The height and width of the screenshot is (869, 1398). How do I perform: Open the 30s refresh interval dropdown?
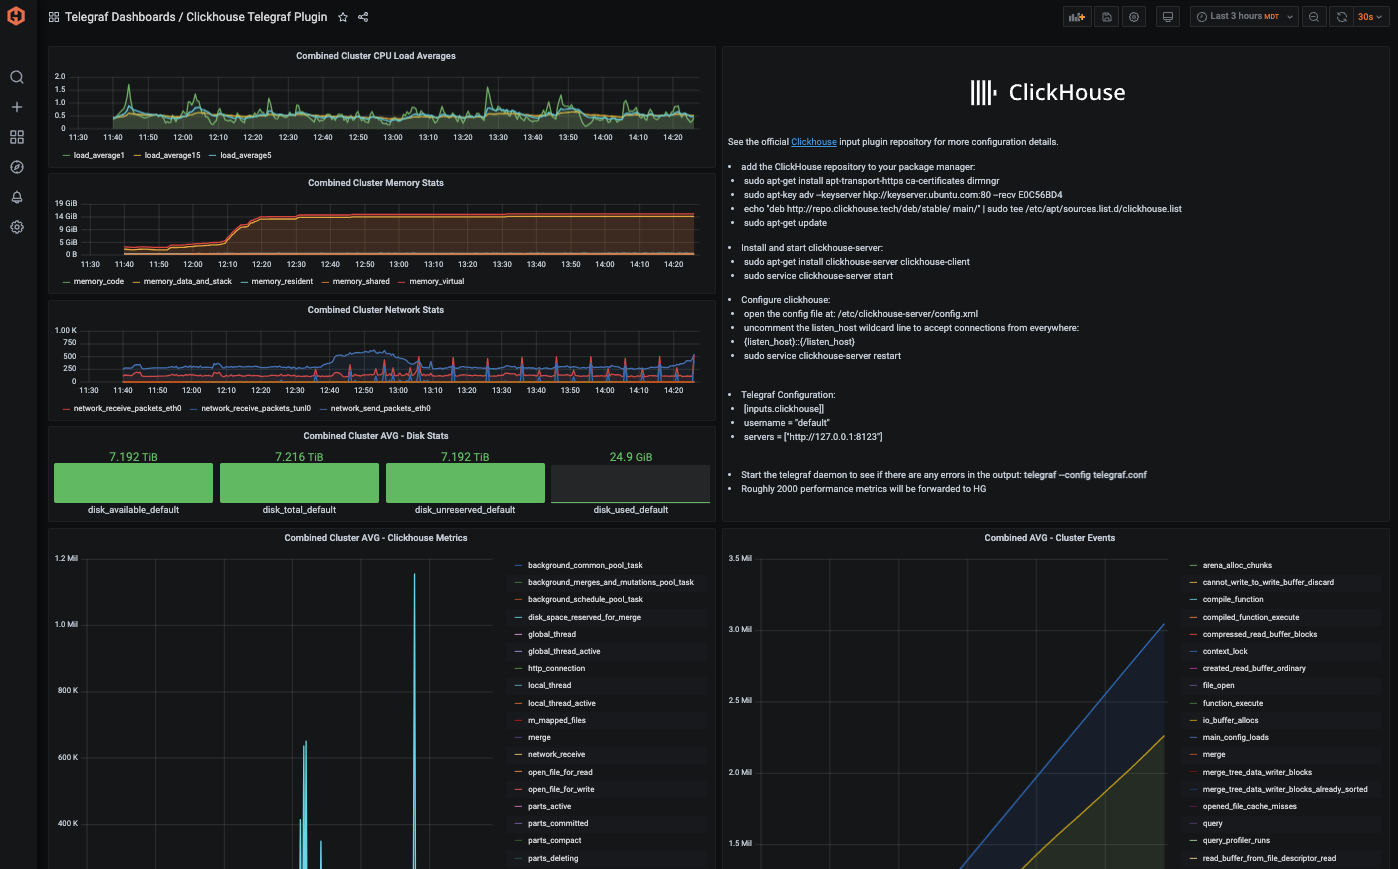(x=1370, y=17)
